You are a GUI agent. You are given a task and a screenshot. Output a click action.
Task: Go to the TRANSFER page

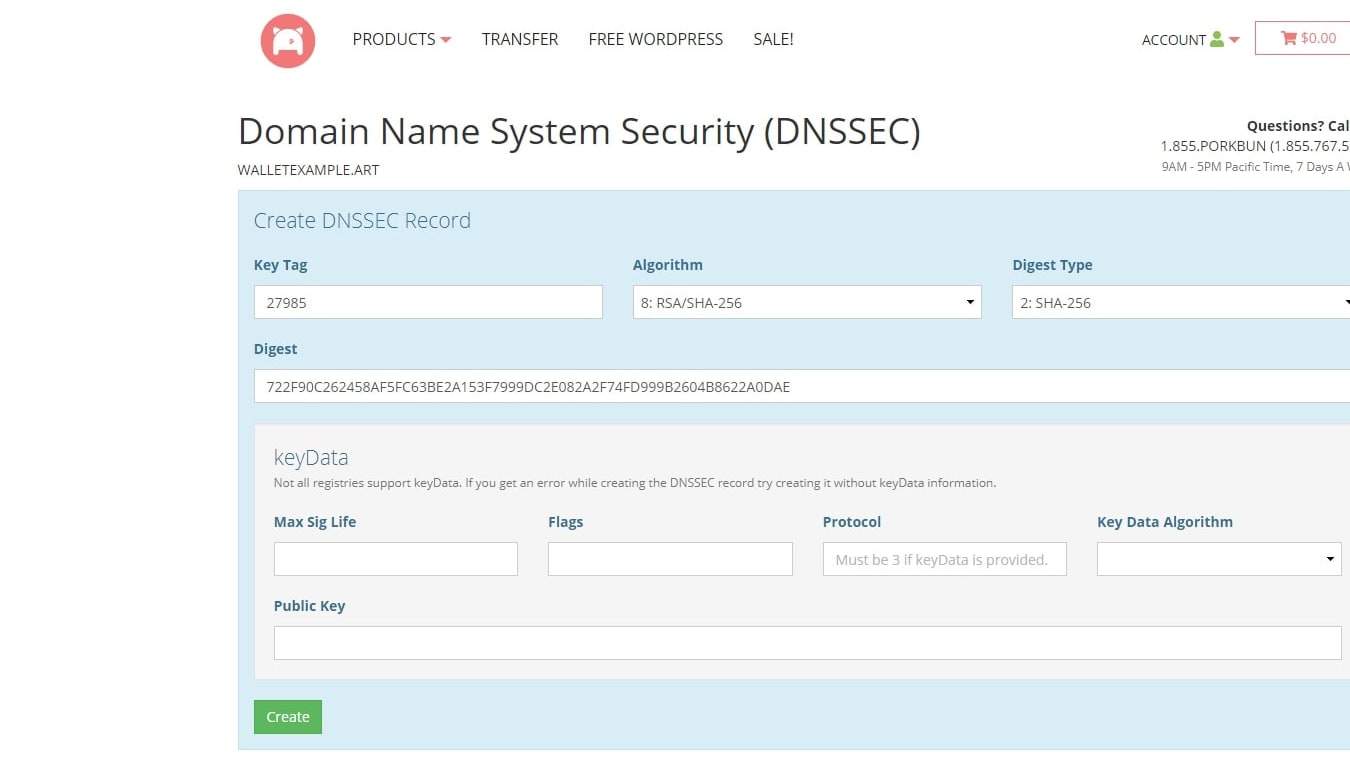click(x=520, y=39)
